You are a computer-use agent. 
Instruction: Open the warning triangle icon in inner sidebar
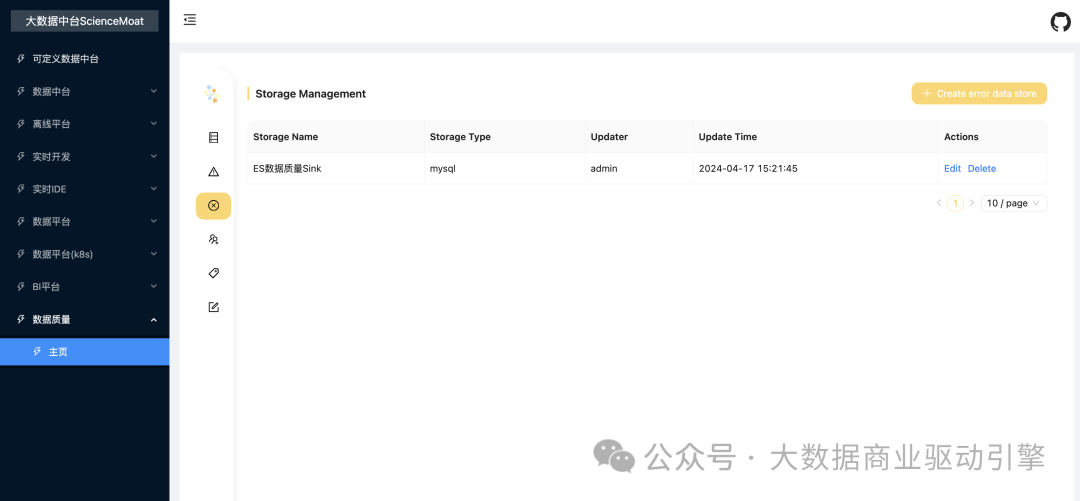click(x=214, y=172)
